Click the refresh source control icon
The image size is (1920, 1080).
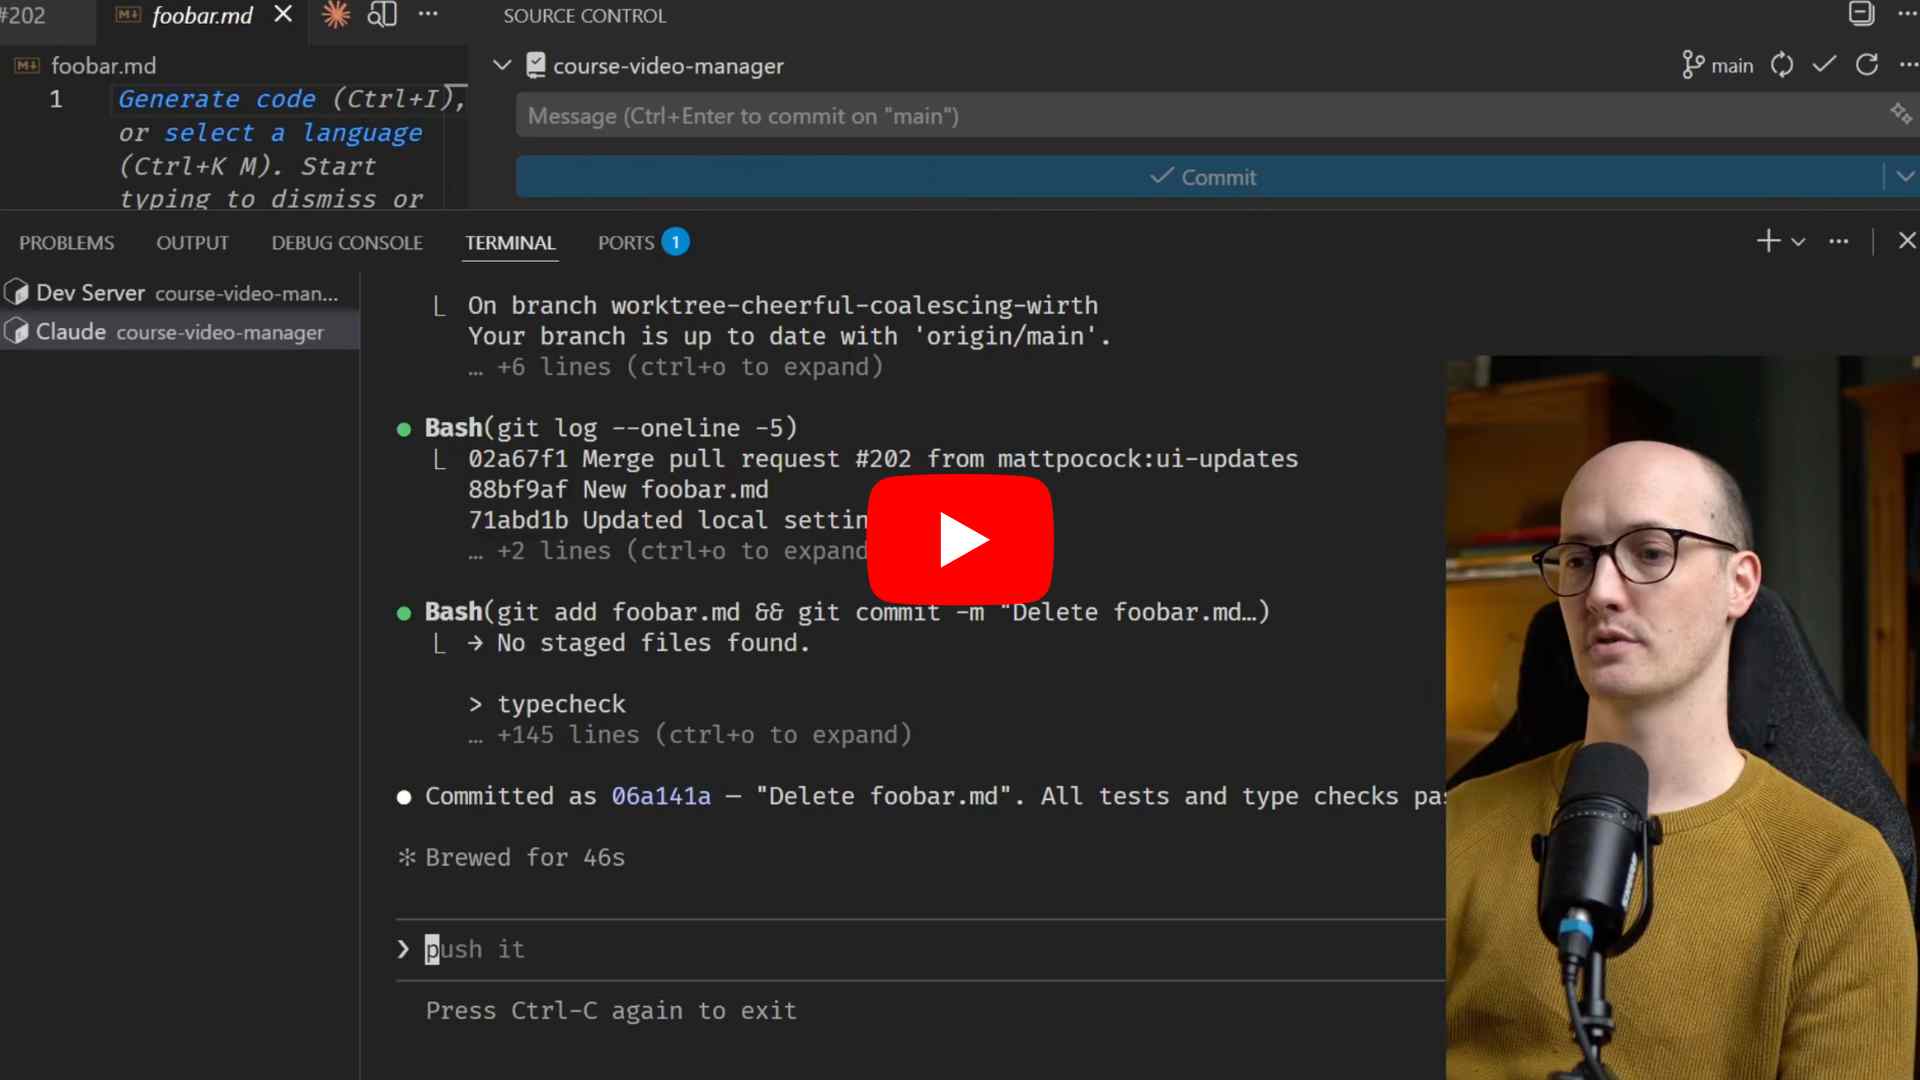[x=1867, y=65]
